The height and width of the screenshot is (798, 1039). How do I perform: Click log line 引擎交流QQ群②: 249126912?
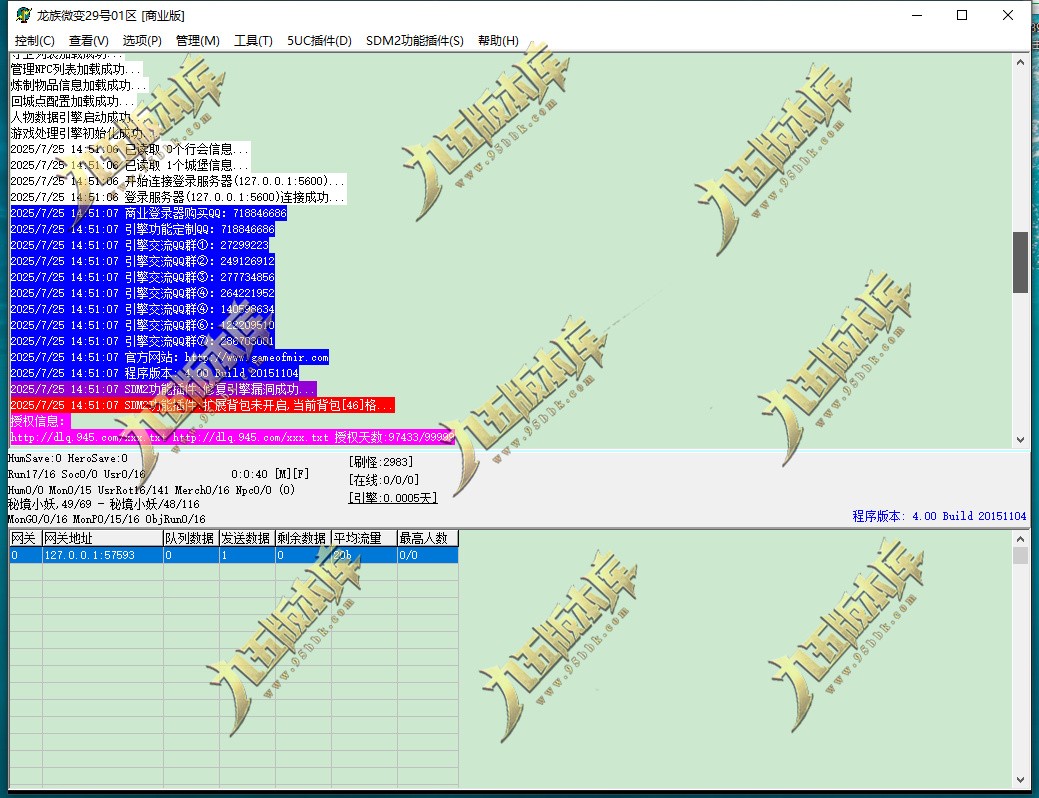coord(142,260)
